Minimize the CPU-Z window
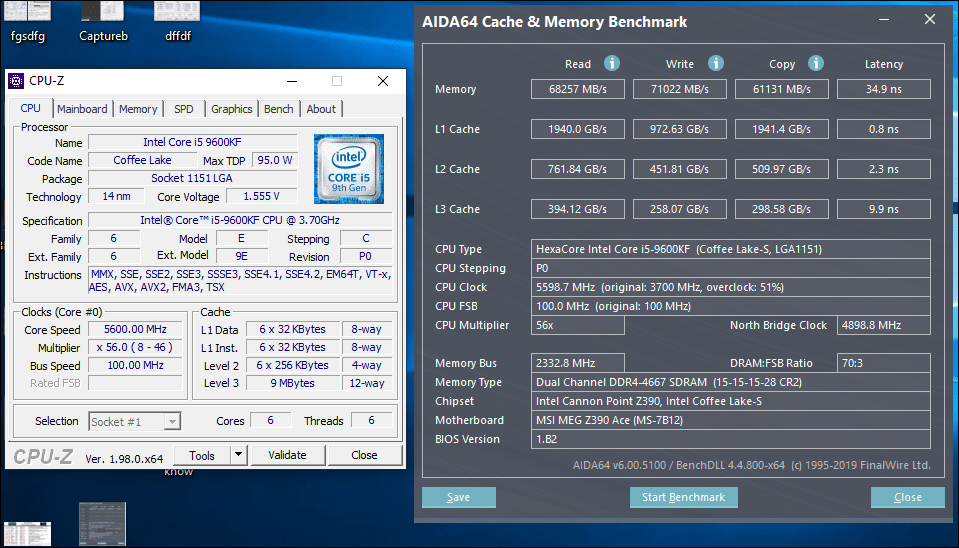 pyautogui.click(x=292, y=81)
